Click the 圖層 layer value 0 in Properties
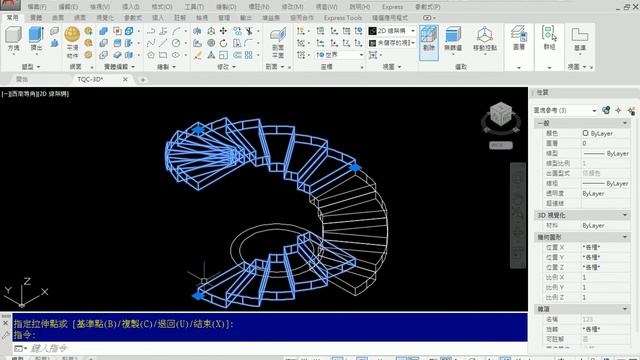This screenshot has width=640, height=360. pyautogui.click(x=605, y=143)
